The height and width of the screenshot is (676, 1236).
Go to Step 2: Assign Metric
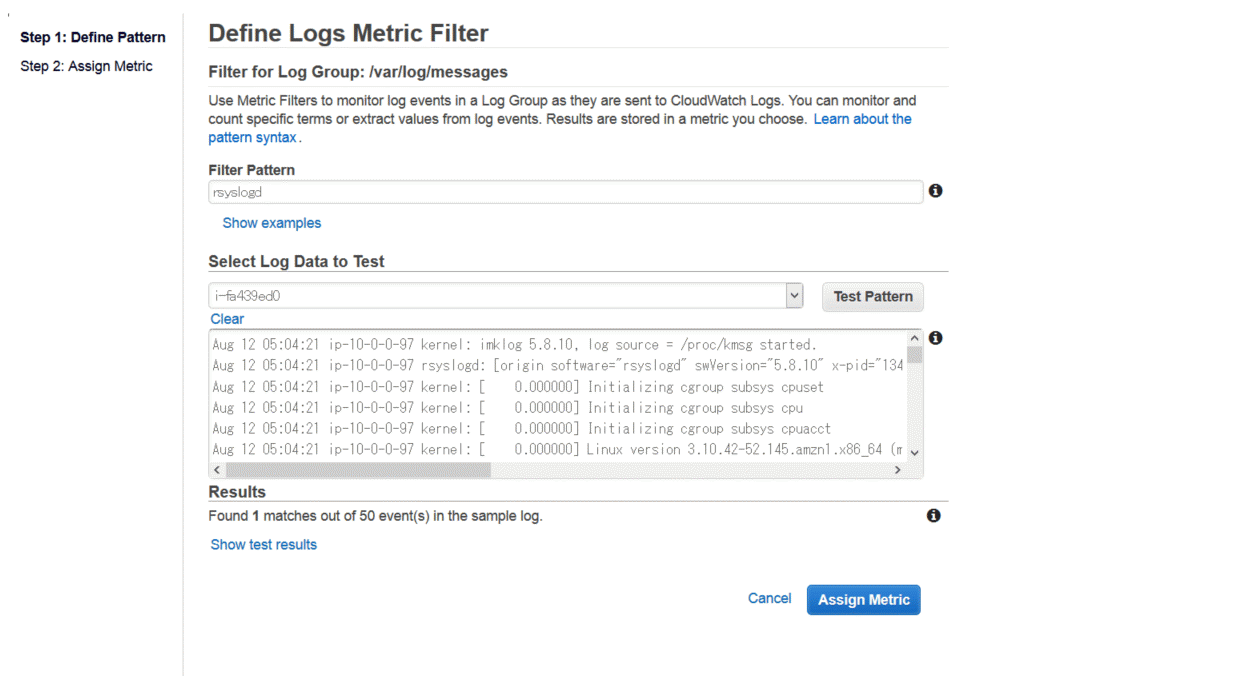pyautogui.click(x=86, y=66)
